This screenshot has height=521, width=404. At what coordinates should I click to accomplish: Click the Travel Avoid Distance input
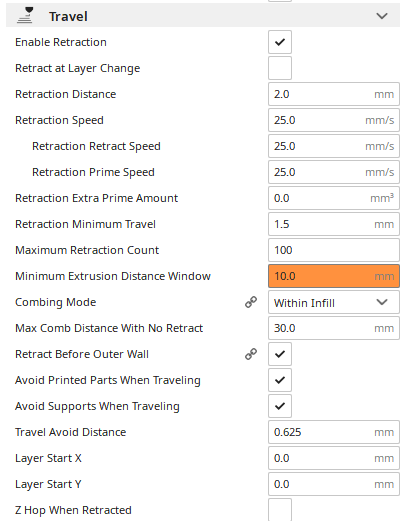click(x=334, y=432)
